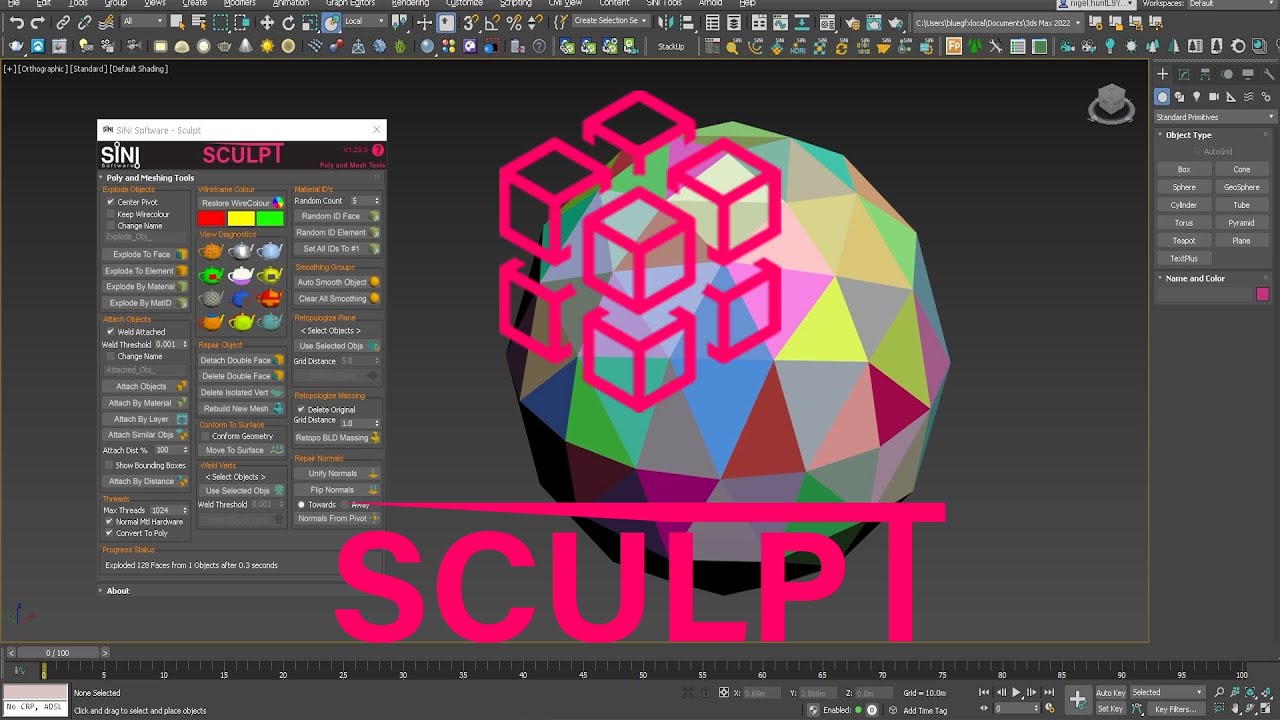Expand the About rollout
The image size is (1280, 720).
tap(118, 591)
